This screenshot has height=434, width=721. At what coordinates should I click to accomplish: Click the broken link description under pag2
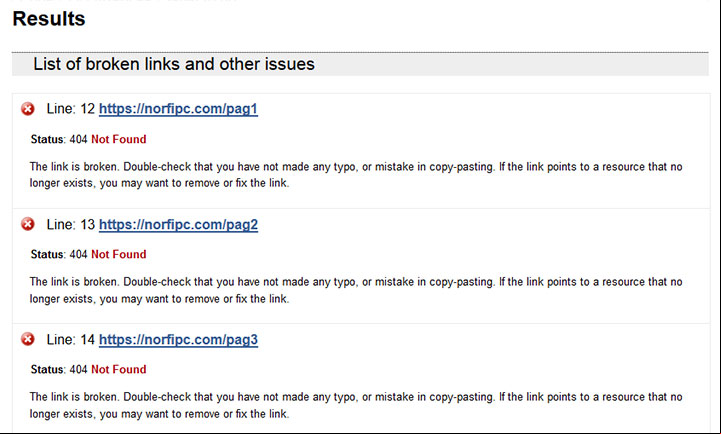click(356, 290)
